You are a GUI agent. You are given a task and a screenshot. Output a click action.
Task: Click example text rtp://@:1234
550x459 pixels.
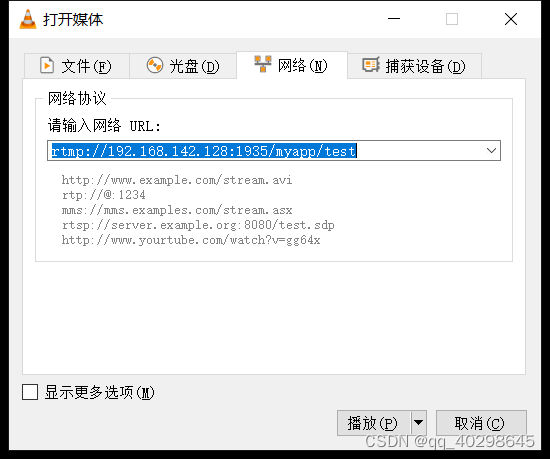pos(103,195)
